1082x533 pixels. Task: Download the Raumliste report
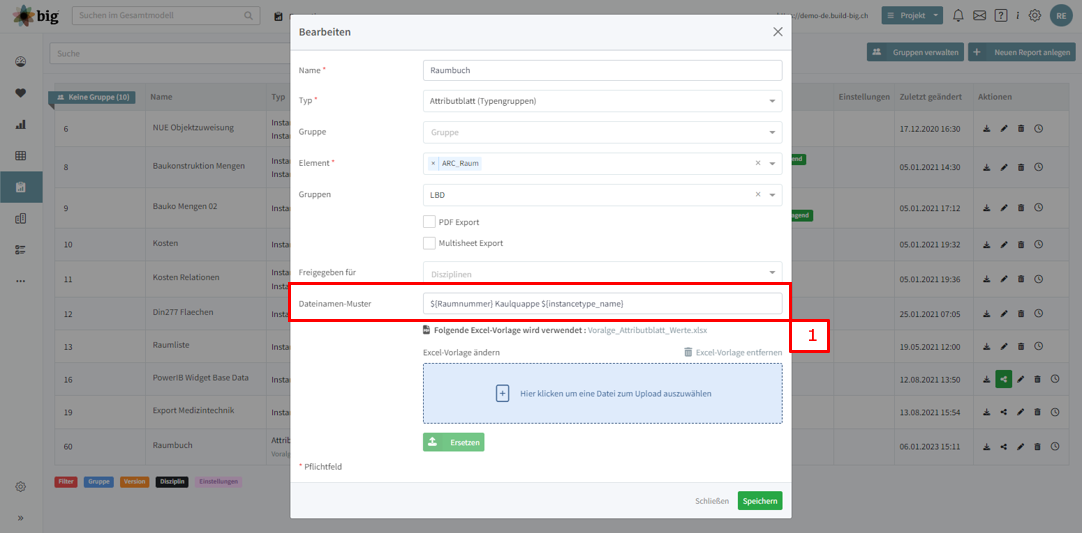pyautogui.click(x=987, y=345)
